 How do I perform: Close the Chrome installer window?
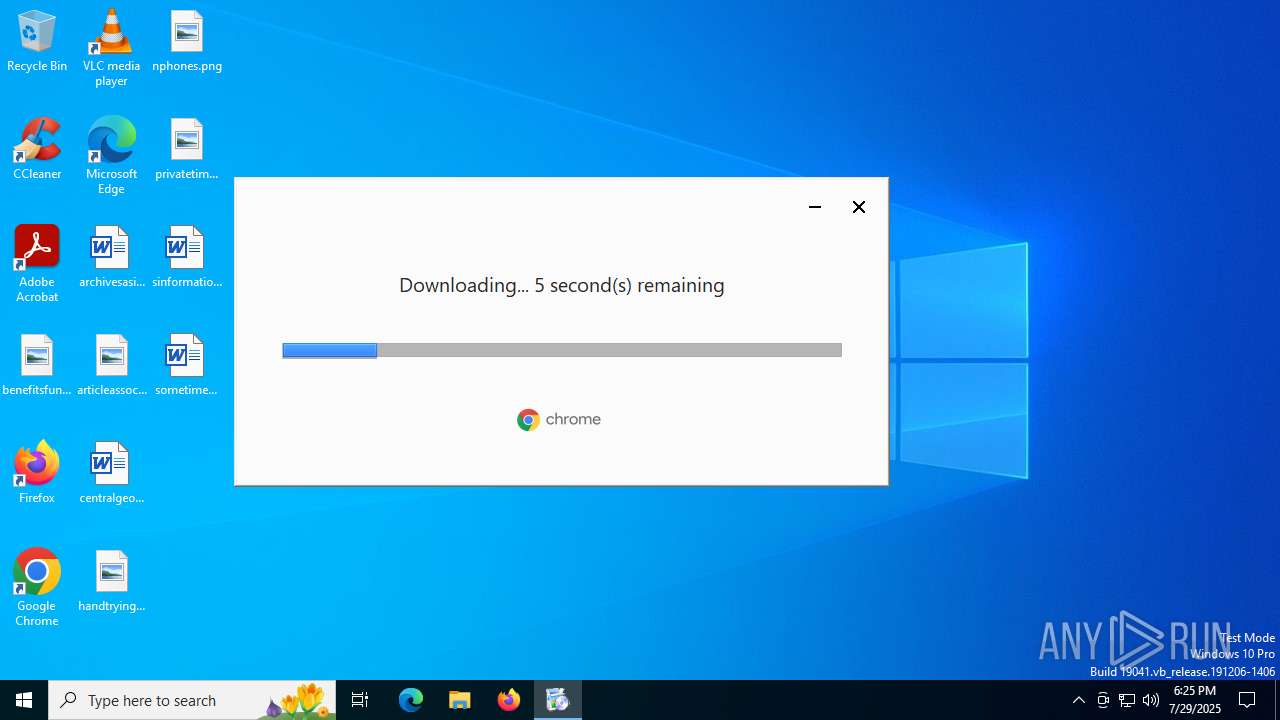[x=859, y=207]
